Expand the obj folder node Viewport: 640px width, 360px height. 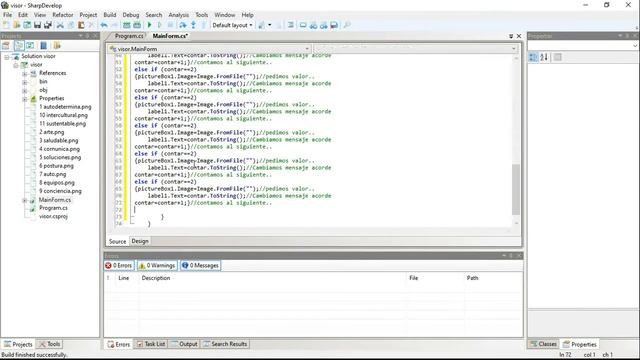25,91
